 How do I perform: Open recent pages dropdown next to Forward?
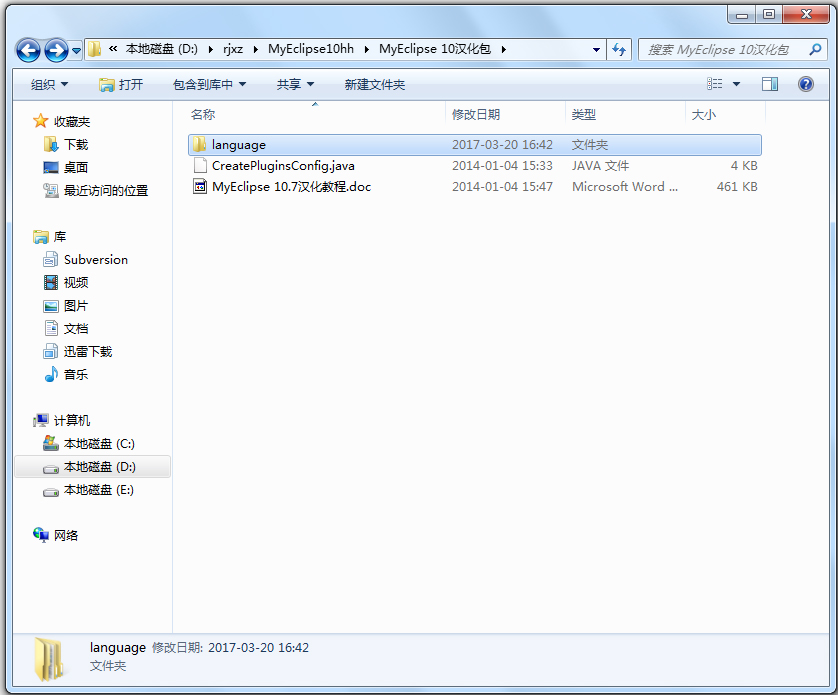76,51
